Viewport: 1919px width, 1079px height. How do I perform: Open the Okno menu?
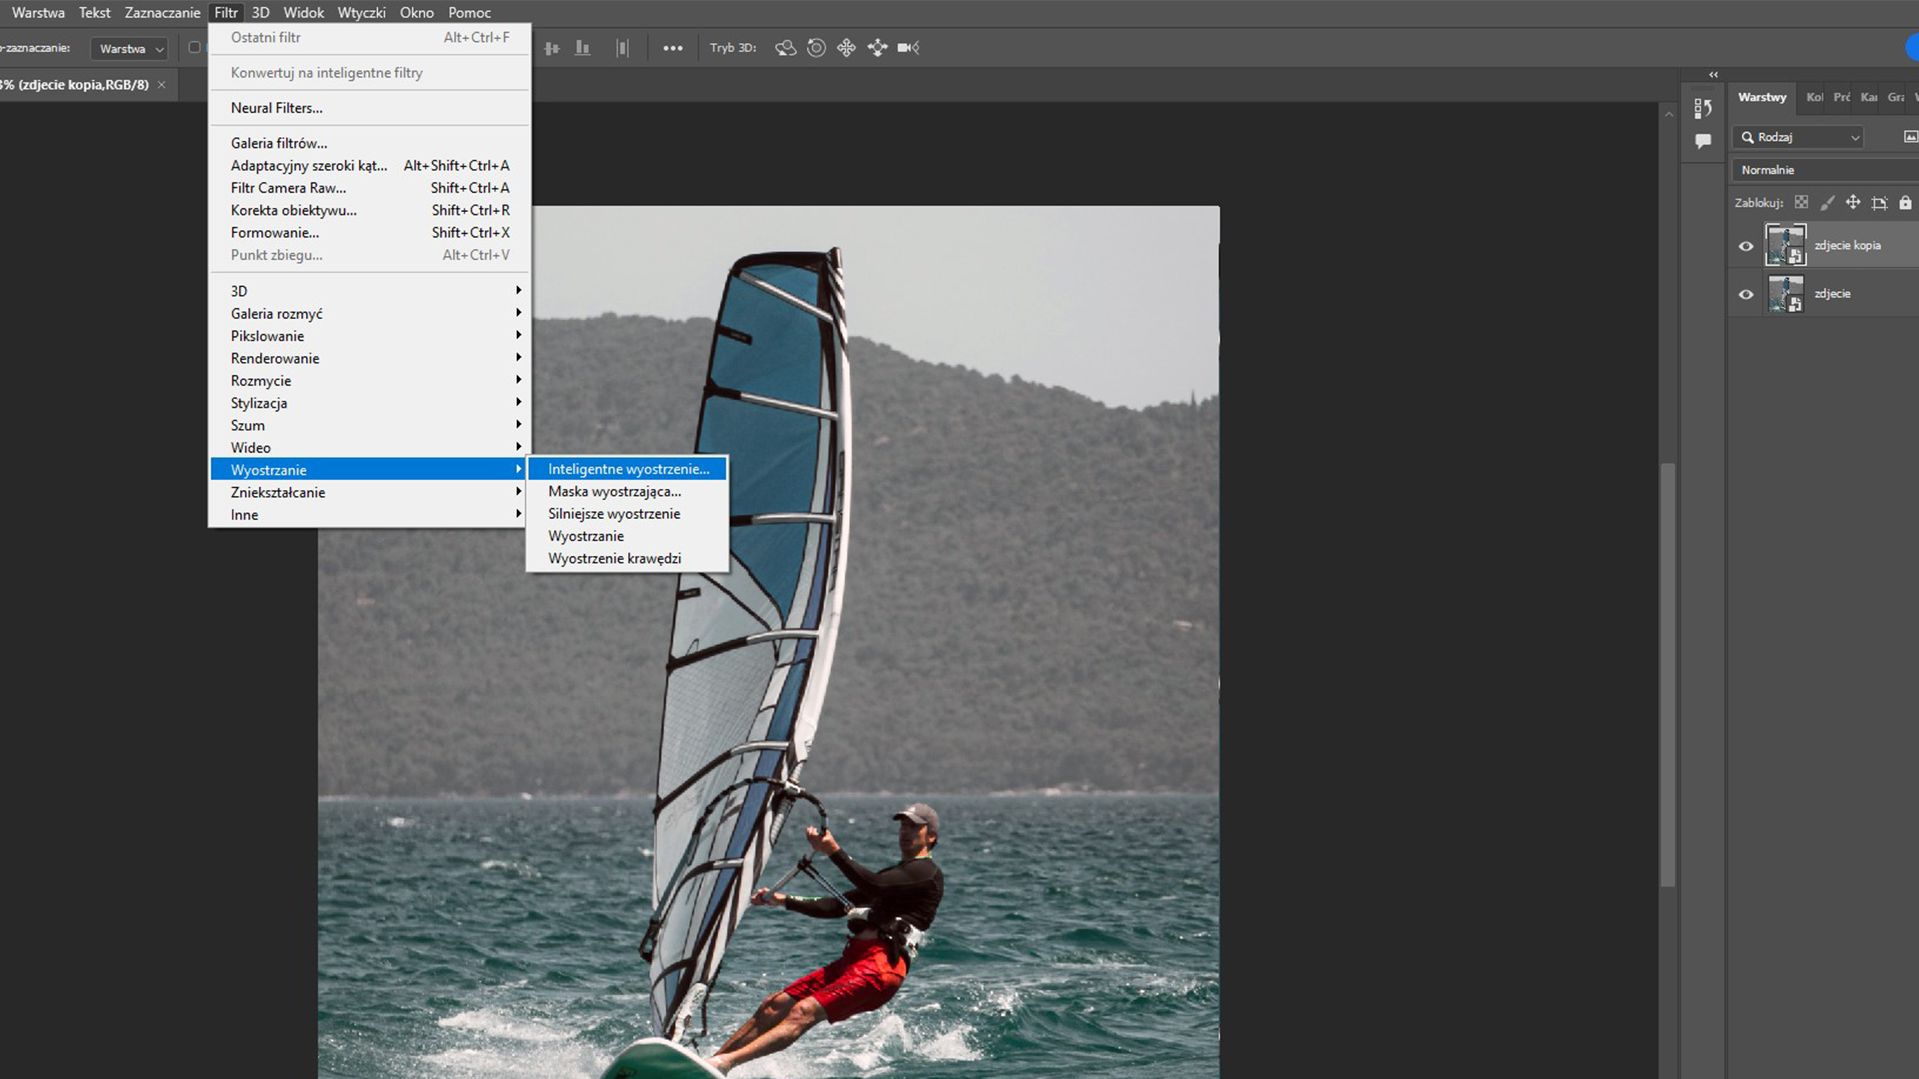point(416,13)
